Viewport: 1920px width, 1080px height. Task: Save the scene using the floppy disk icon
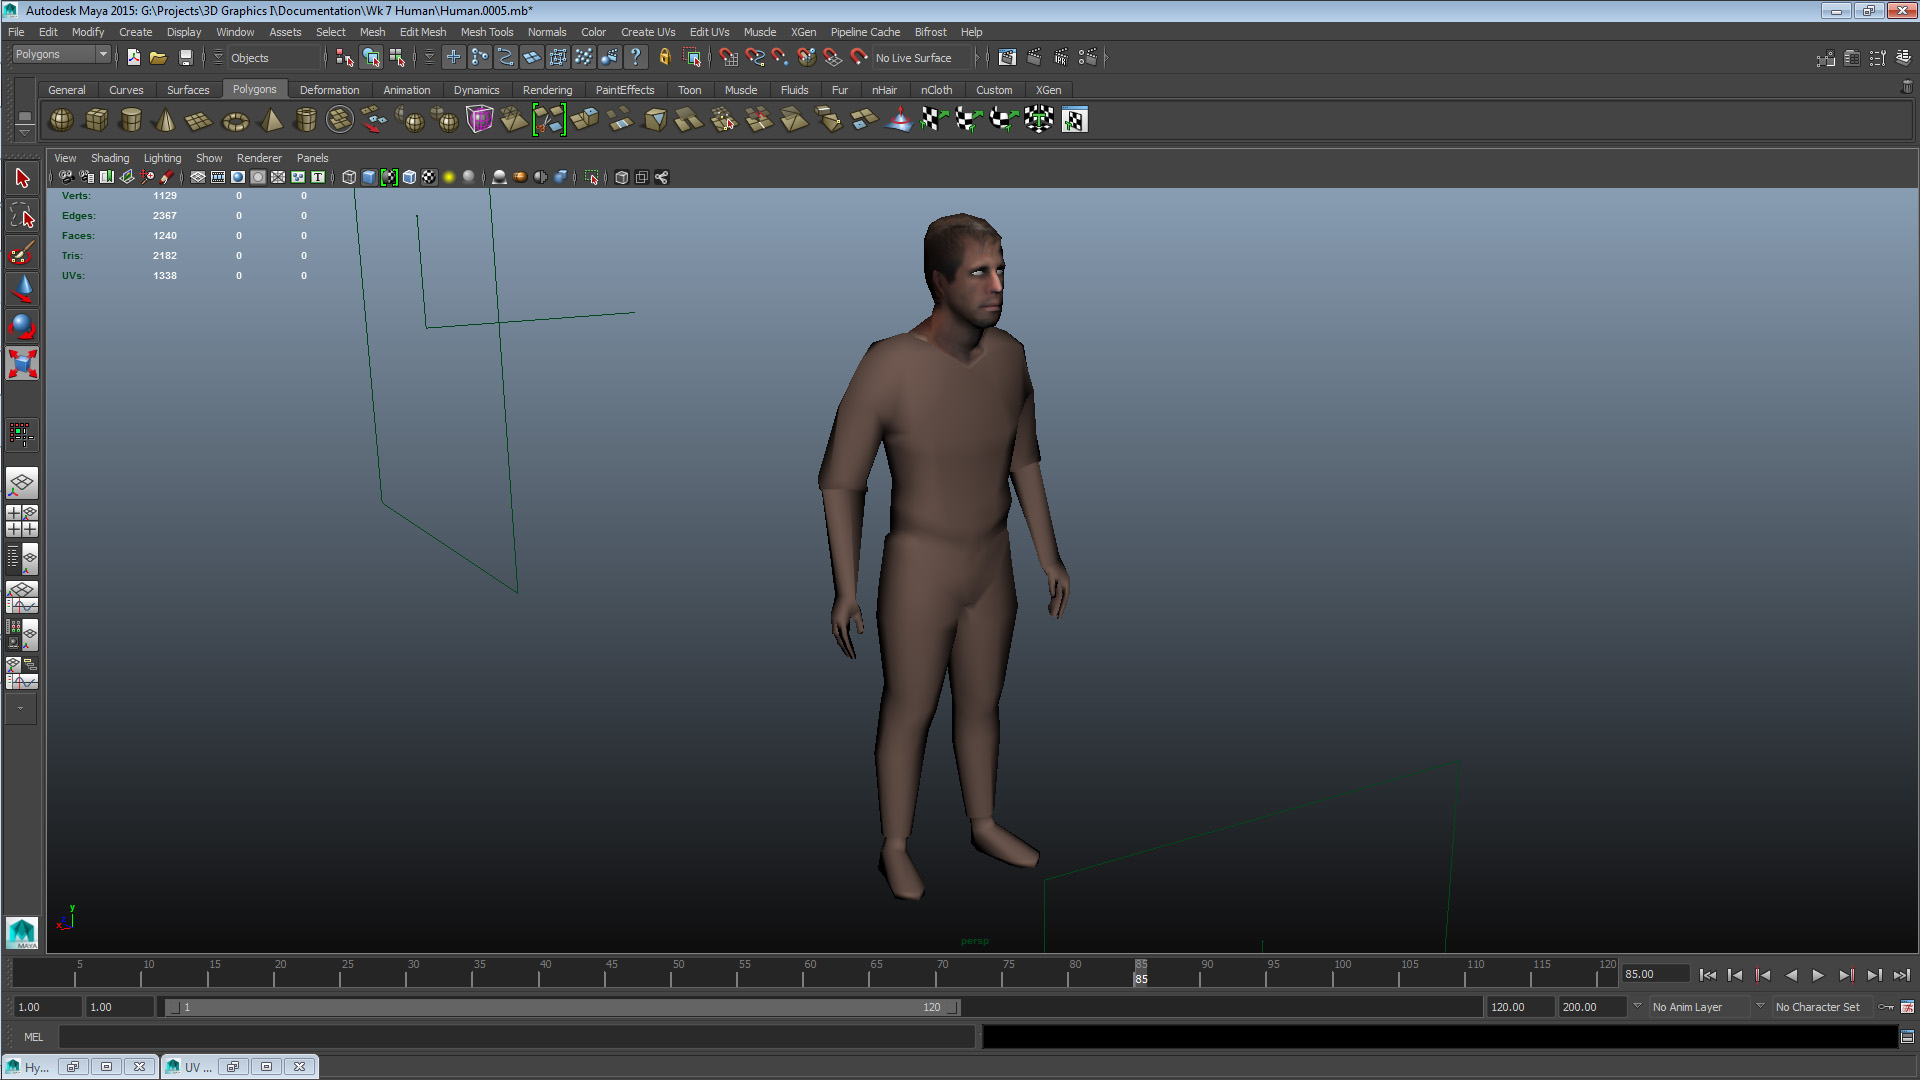186,57
